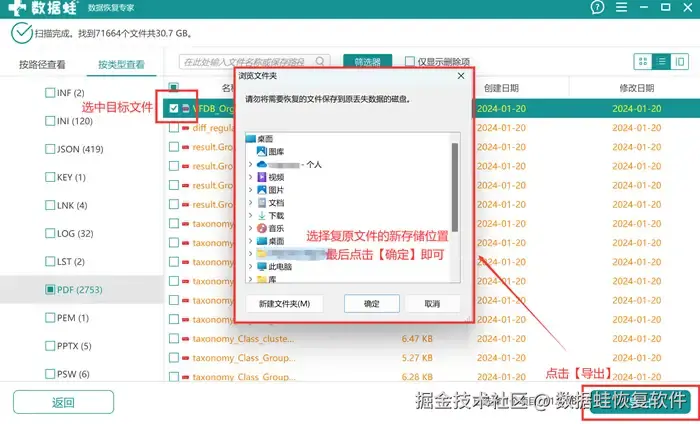Image resolution: width=700 pixels, height=424 pixels.
Task: Click PDF icon of diff_regula file row
Action: (185, 128)
